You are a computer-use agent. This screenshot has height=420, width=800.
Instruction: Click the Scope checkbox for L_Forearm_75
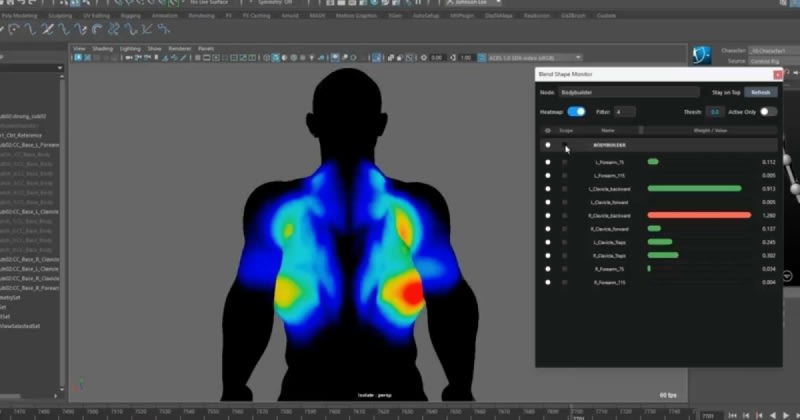point(565,162)
